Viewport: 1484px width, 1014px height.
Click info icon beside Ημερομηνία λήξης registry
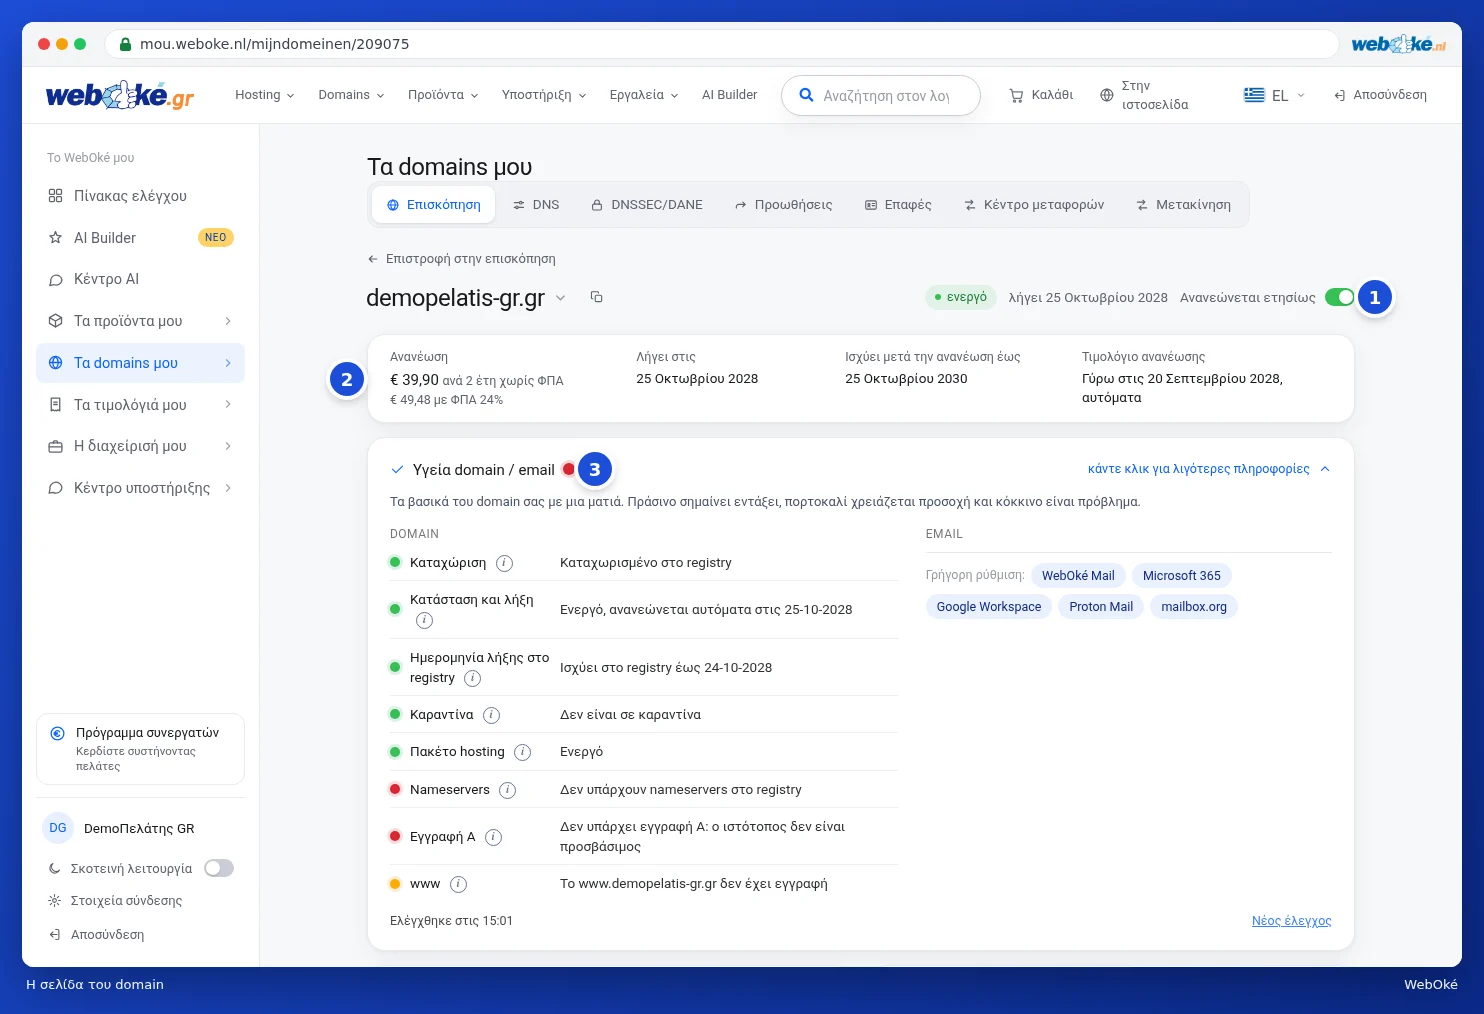(x=472, y=678)
